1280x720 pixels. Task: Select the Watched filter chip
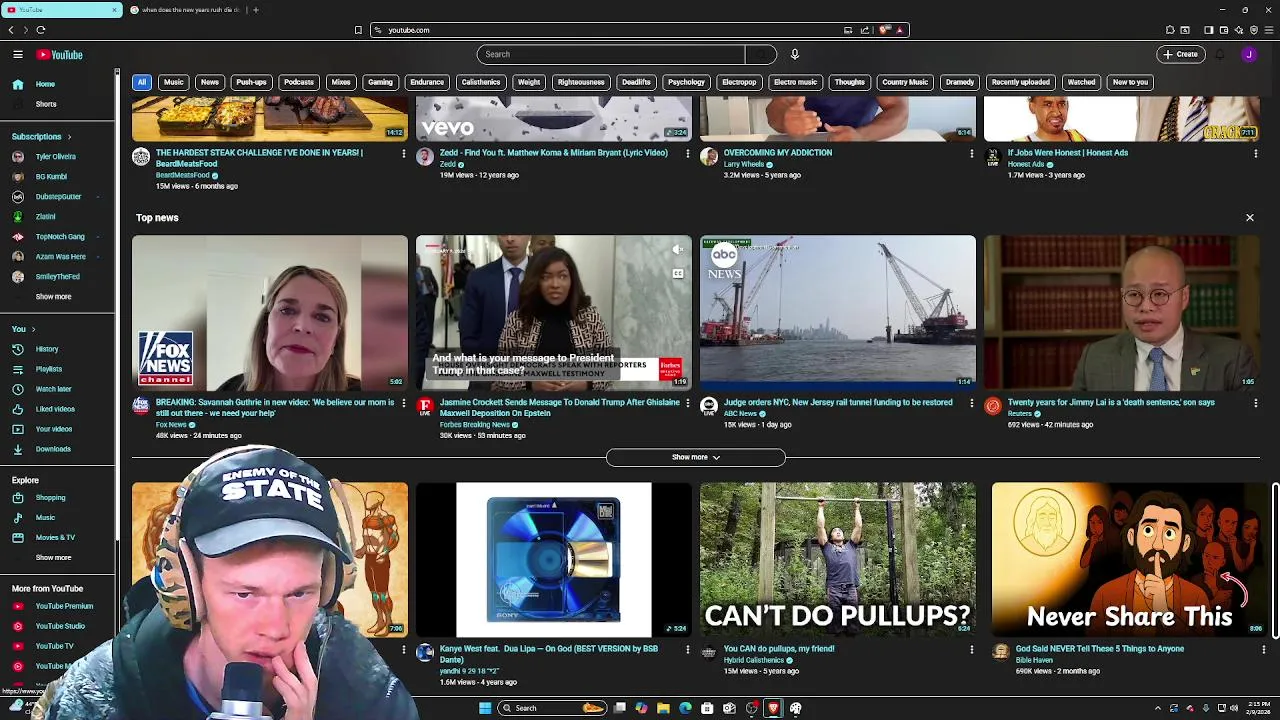[1081, 82]
